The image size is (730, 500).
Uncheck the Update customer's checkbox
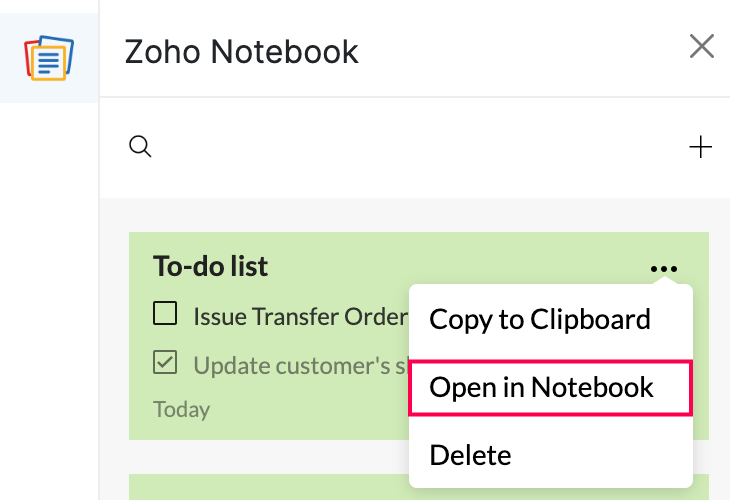tap(165, 363)
